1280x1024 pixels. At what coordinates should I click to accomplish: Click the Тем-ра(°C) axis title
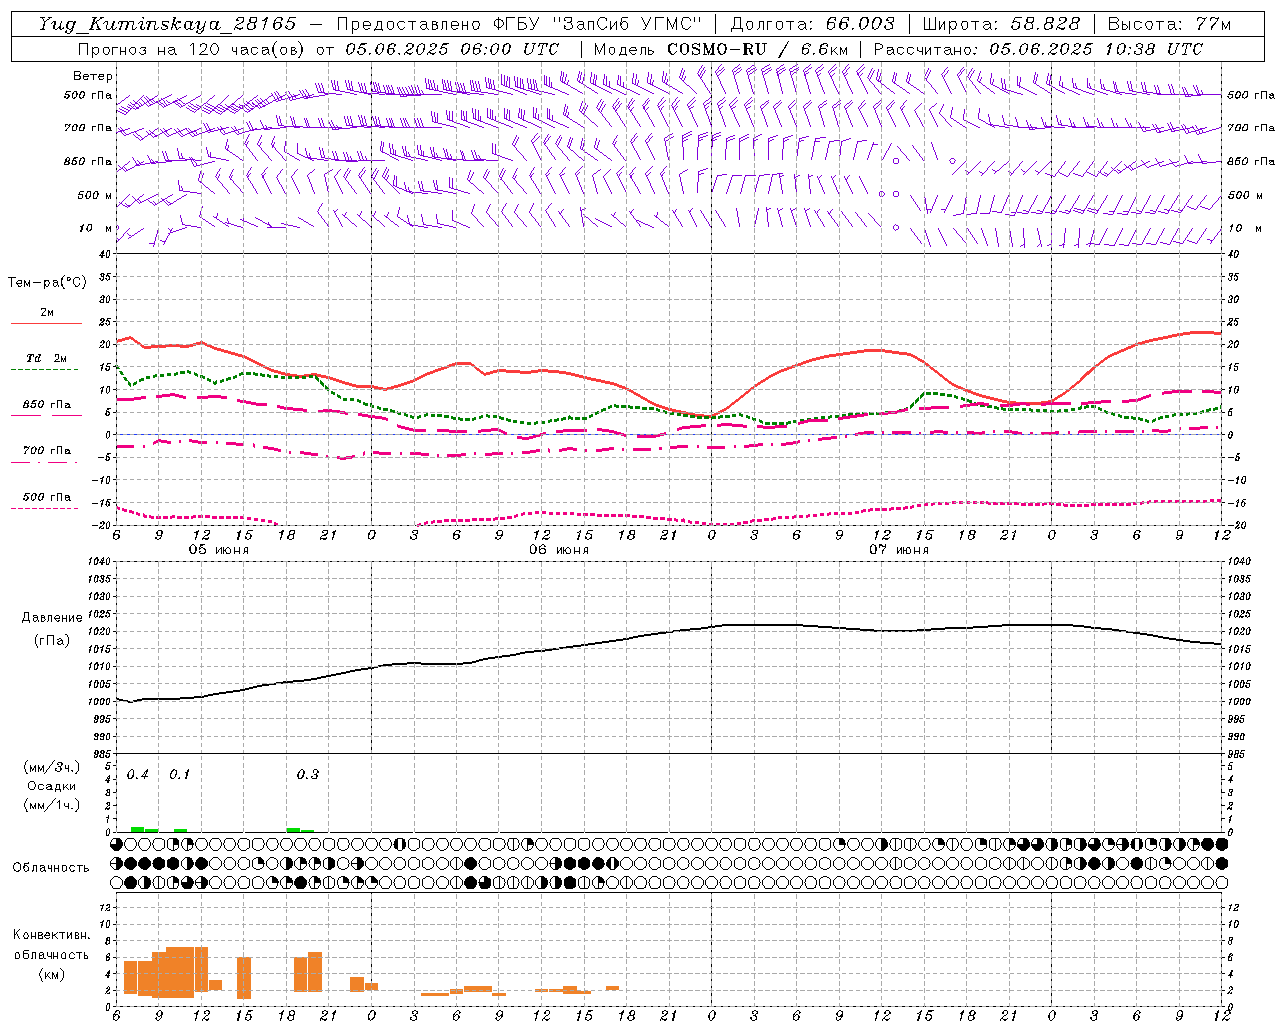[x=47, y=283]
